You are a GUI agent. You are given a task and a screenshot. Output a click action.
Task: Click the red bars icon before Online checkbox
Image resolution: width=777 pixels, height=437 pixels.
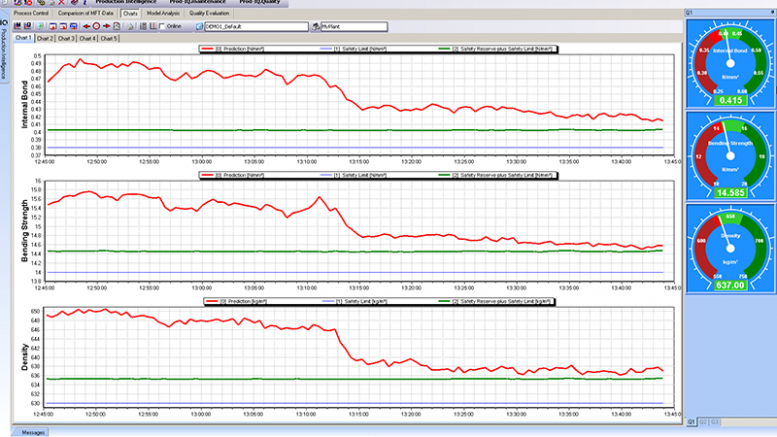[x=153, y=26]
